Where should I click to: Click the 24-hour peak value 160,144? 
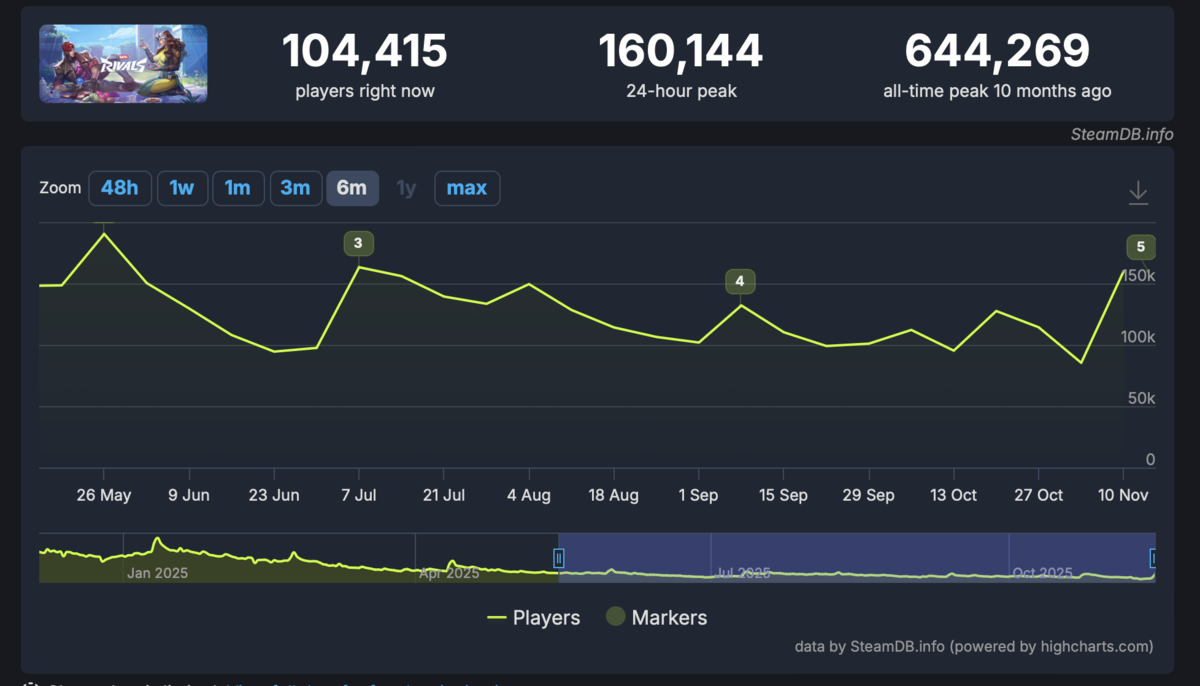point(681,52)
